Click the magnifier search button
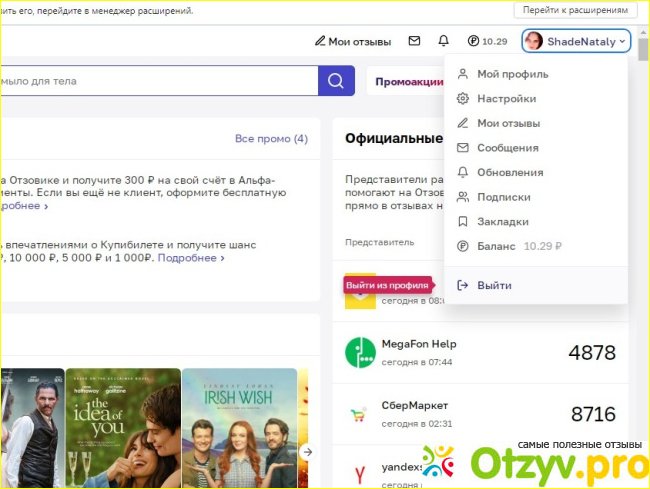 [336, 81]
